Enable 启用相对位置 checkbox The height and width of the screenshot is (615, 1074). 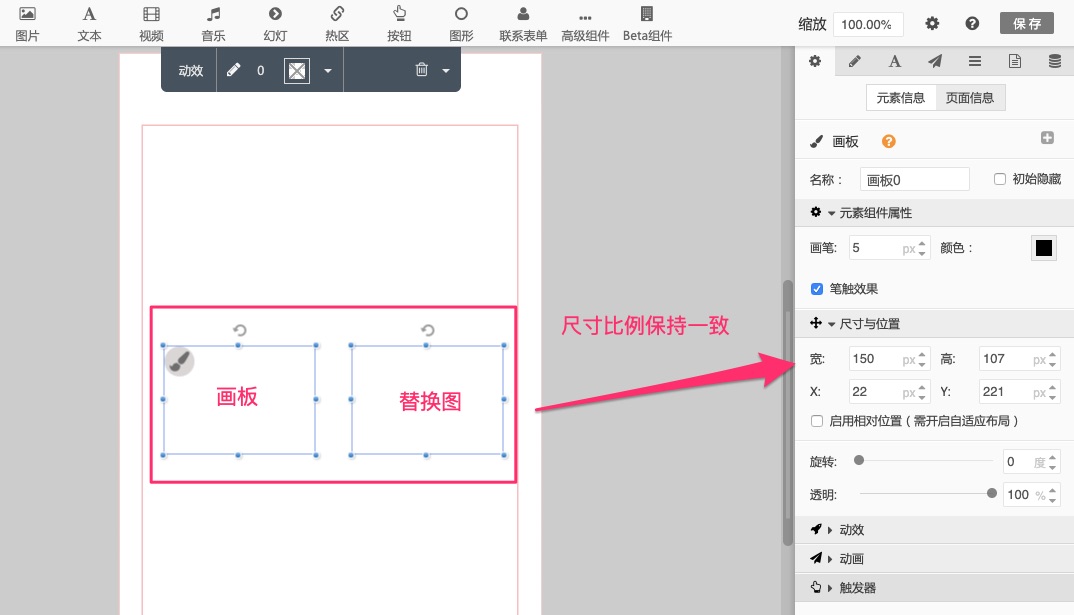point(817,421)
